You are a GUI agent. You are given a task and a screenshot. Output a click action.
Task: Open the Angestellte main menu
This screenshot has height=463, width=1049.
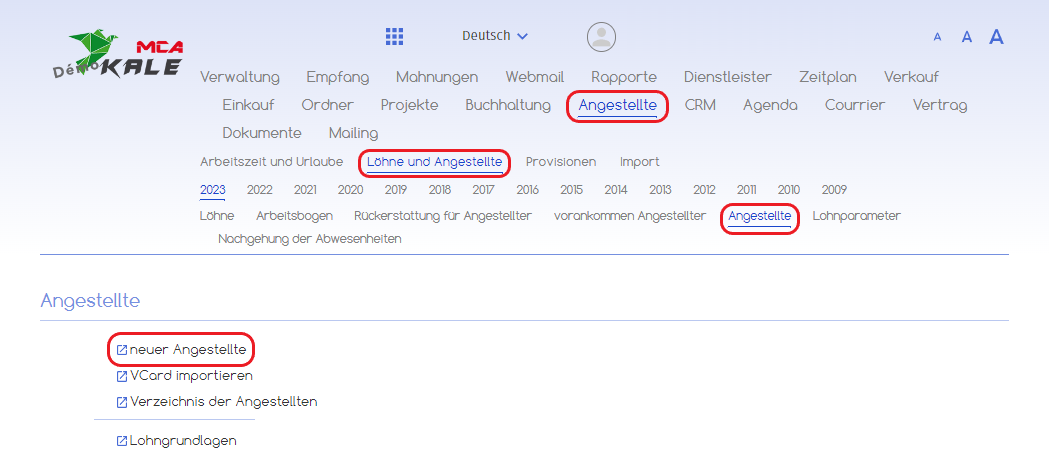point(617,105)
